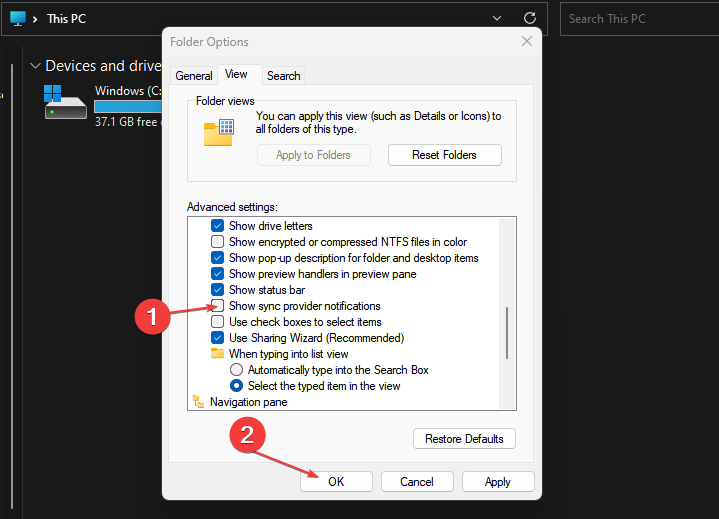Click the breadcrumb arrow before This PC
The width and height of the screenshot is (719, 519).
(35, 19)
